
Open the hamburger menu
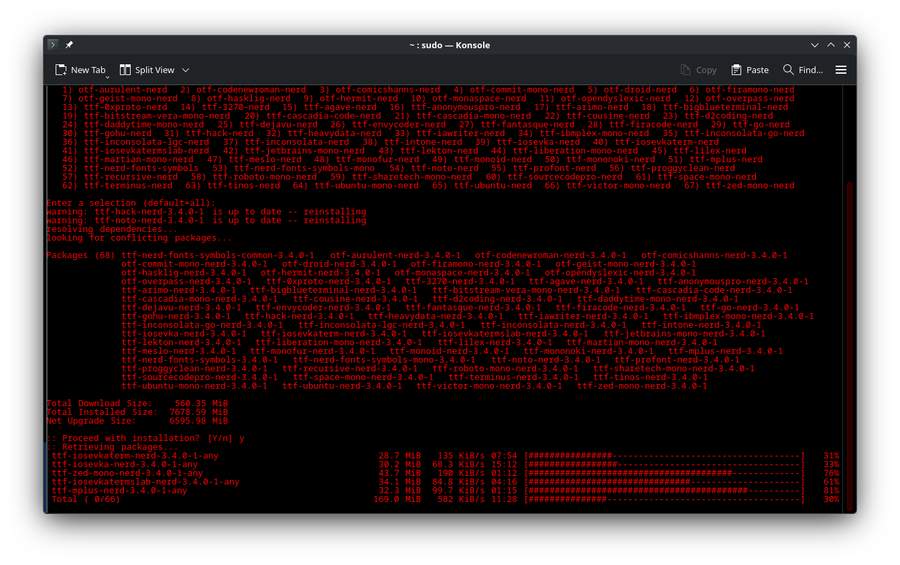tap(841, 70)
